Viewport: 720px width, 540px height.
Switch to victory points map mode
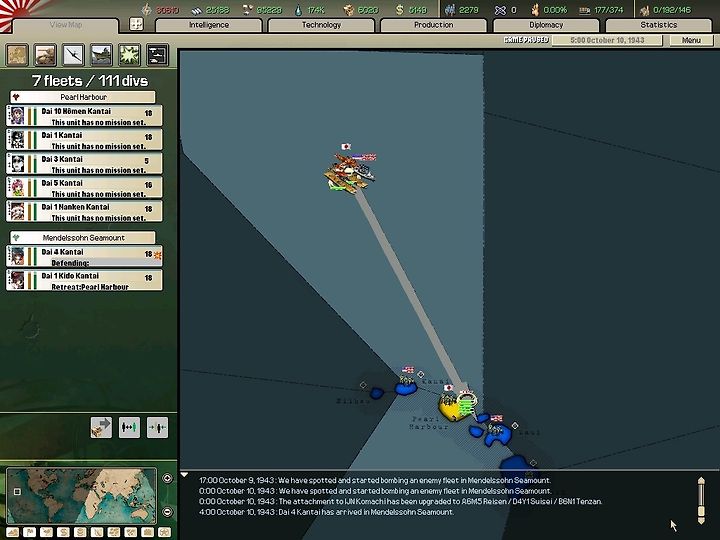[x=164, y=533]
